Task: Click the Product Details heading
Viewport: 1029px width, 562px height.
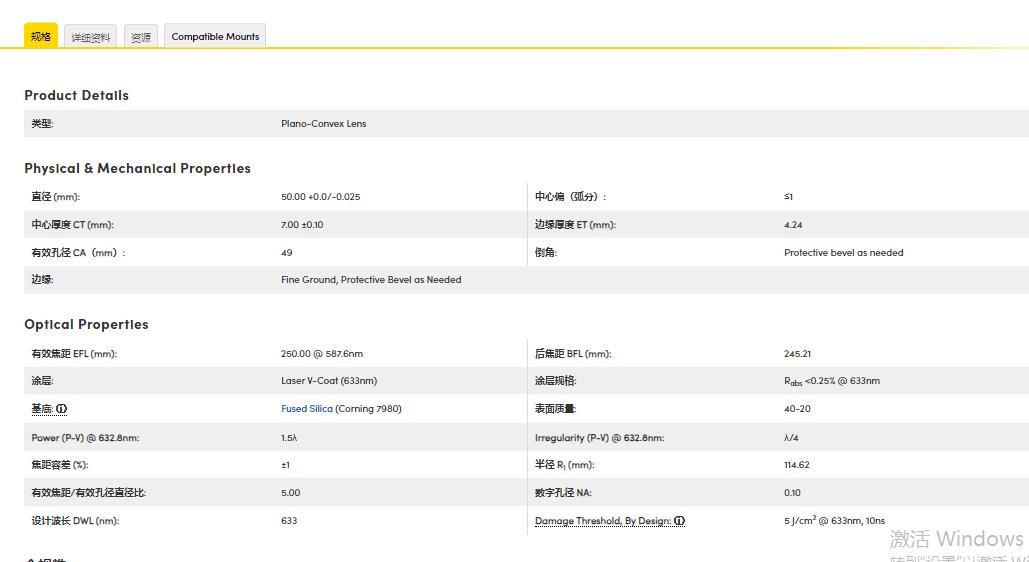Action: tap(76, 95)
